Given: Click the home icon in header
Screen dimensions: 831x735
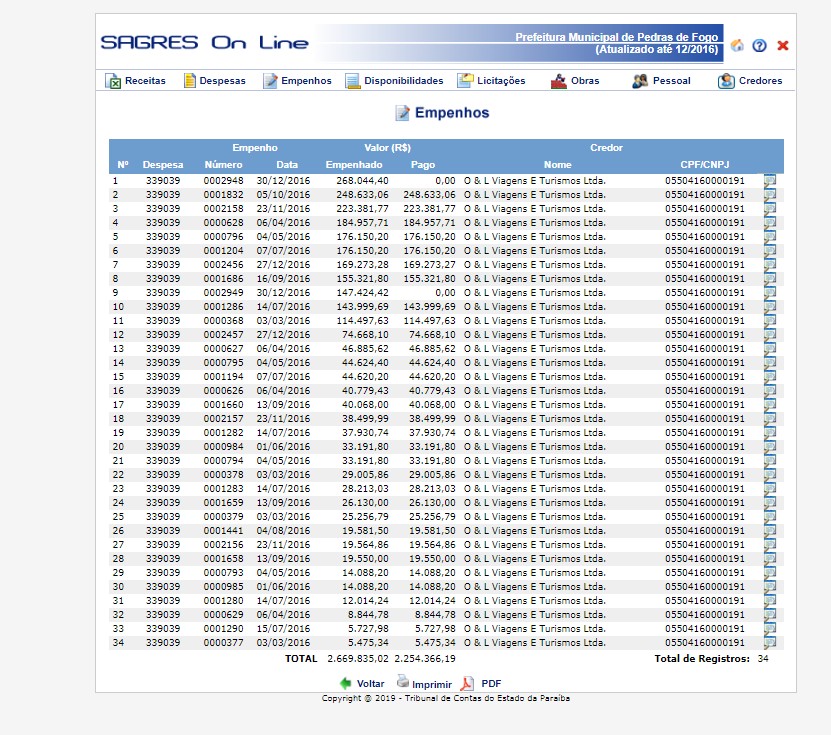Looking at the screenshot, I should click(x=737, y=46).
